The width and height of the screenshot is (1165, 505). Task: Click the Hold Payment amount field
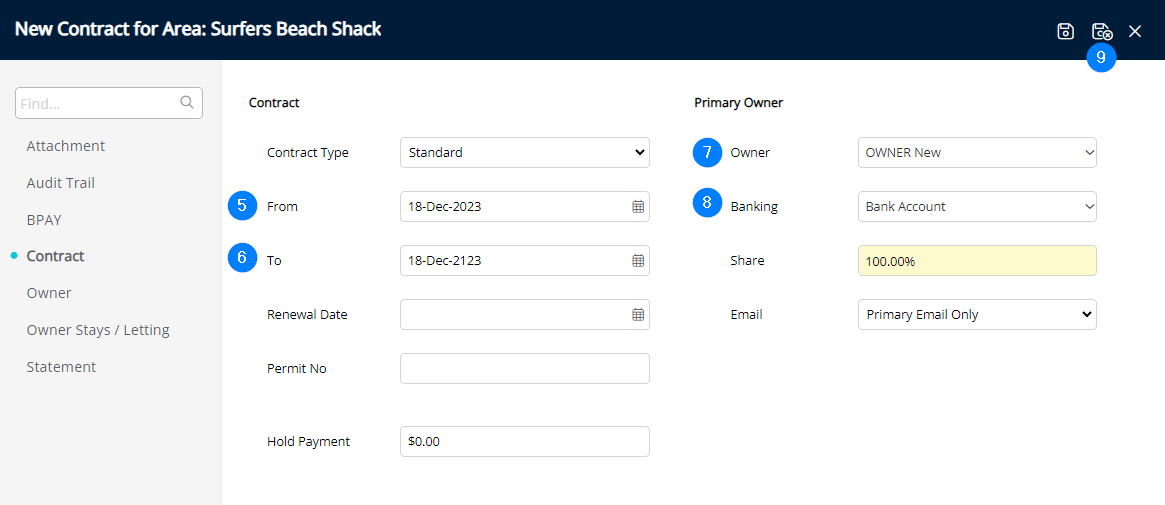(524, 442)
